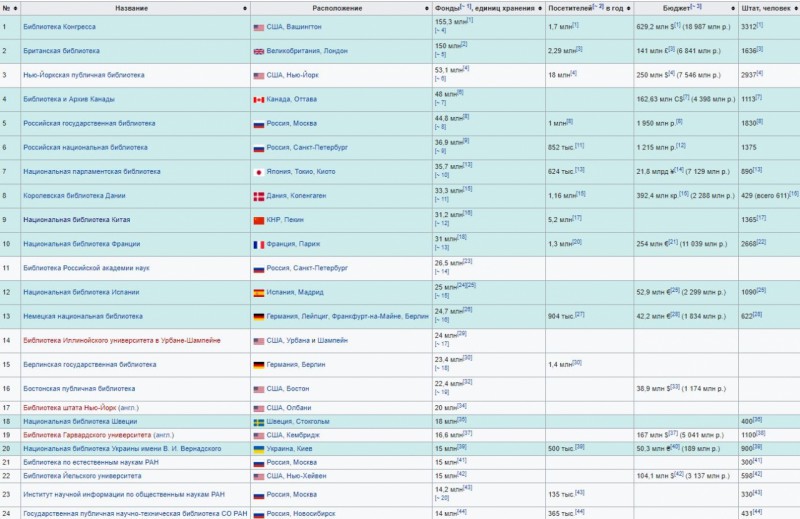This screenshot has width=800, height=519.
Task: Click the Denmark flag beside Дания, Копенгаген
Action: pyautogui.click(x=259, y=196)
